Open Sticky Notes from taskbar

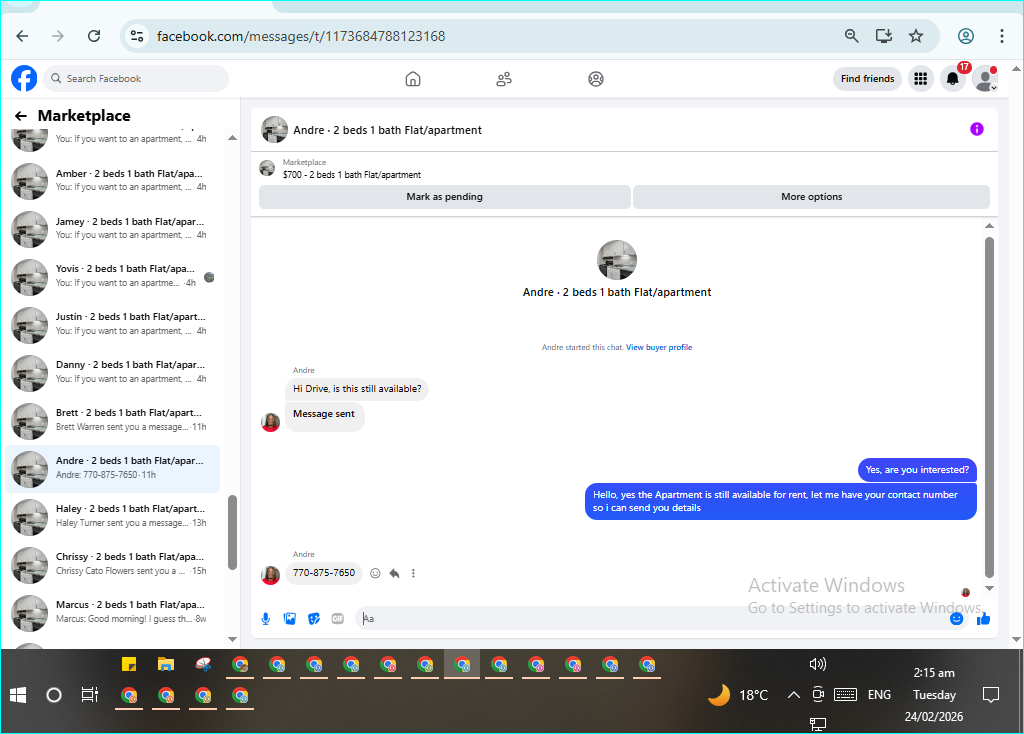(x=129, y=665)
